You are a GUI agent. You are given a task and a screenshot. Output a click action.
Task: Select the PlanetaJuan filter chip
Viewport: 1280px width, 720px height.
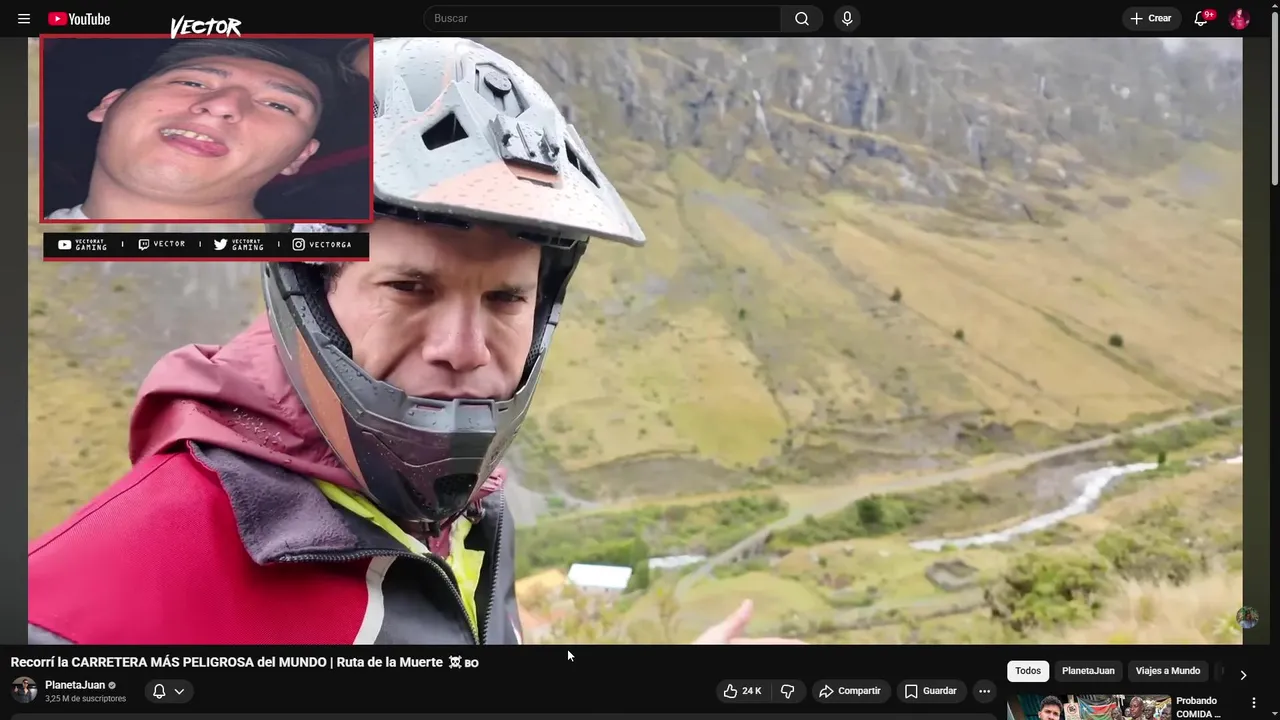pyautogui.click(x=1088, y=671)
